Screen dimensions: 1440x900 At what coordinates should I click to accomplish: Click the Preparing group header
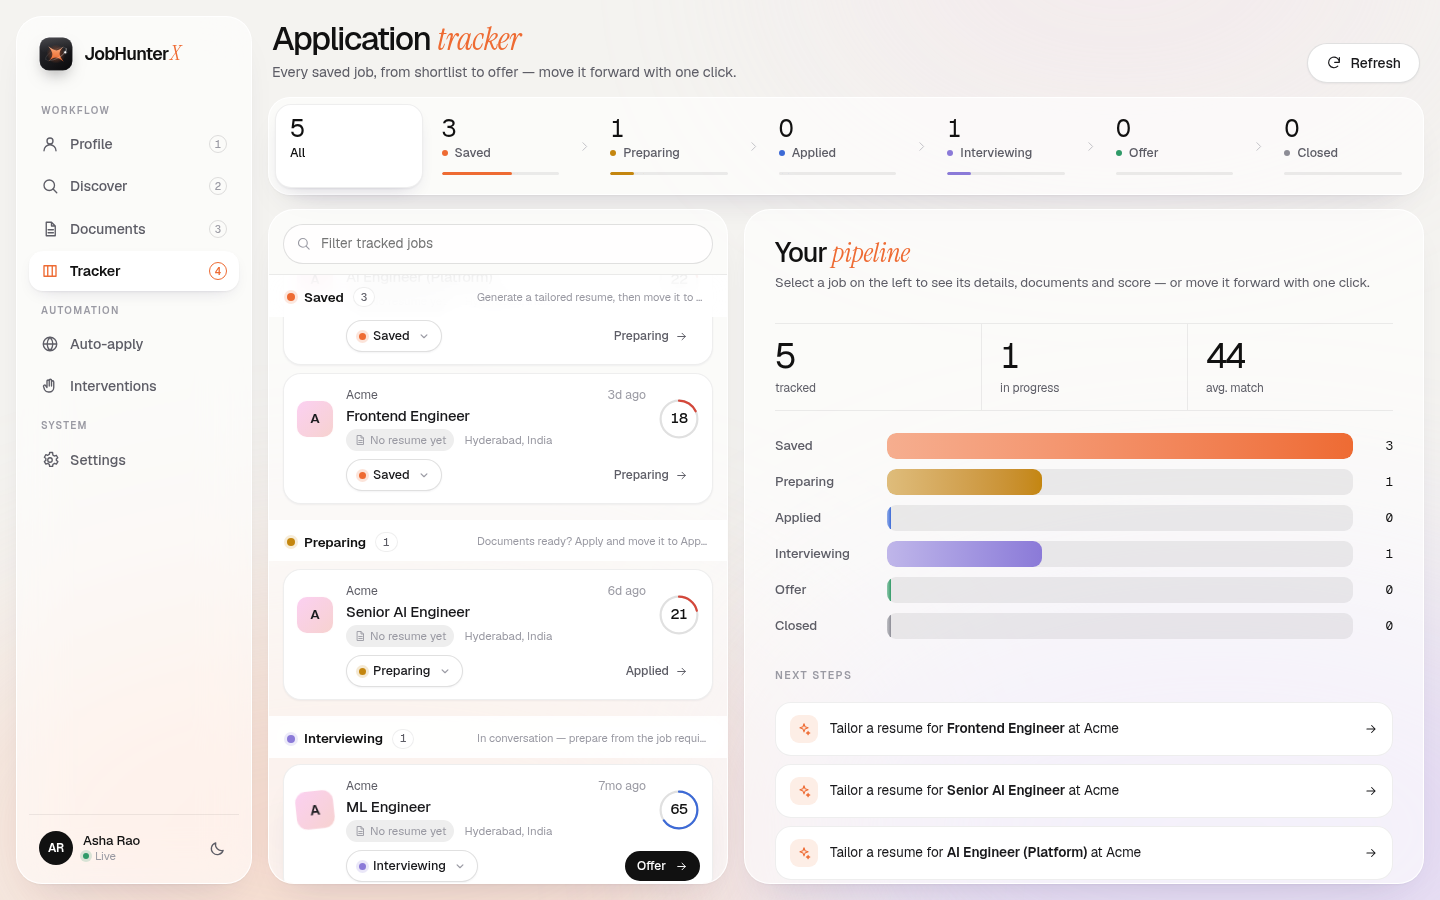click(x=498, y=542)
